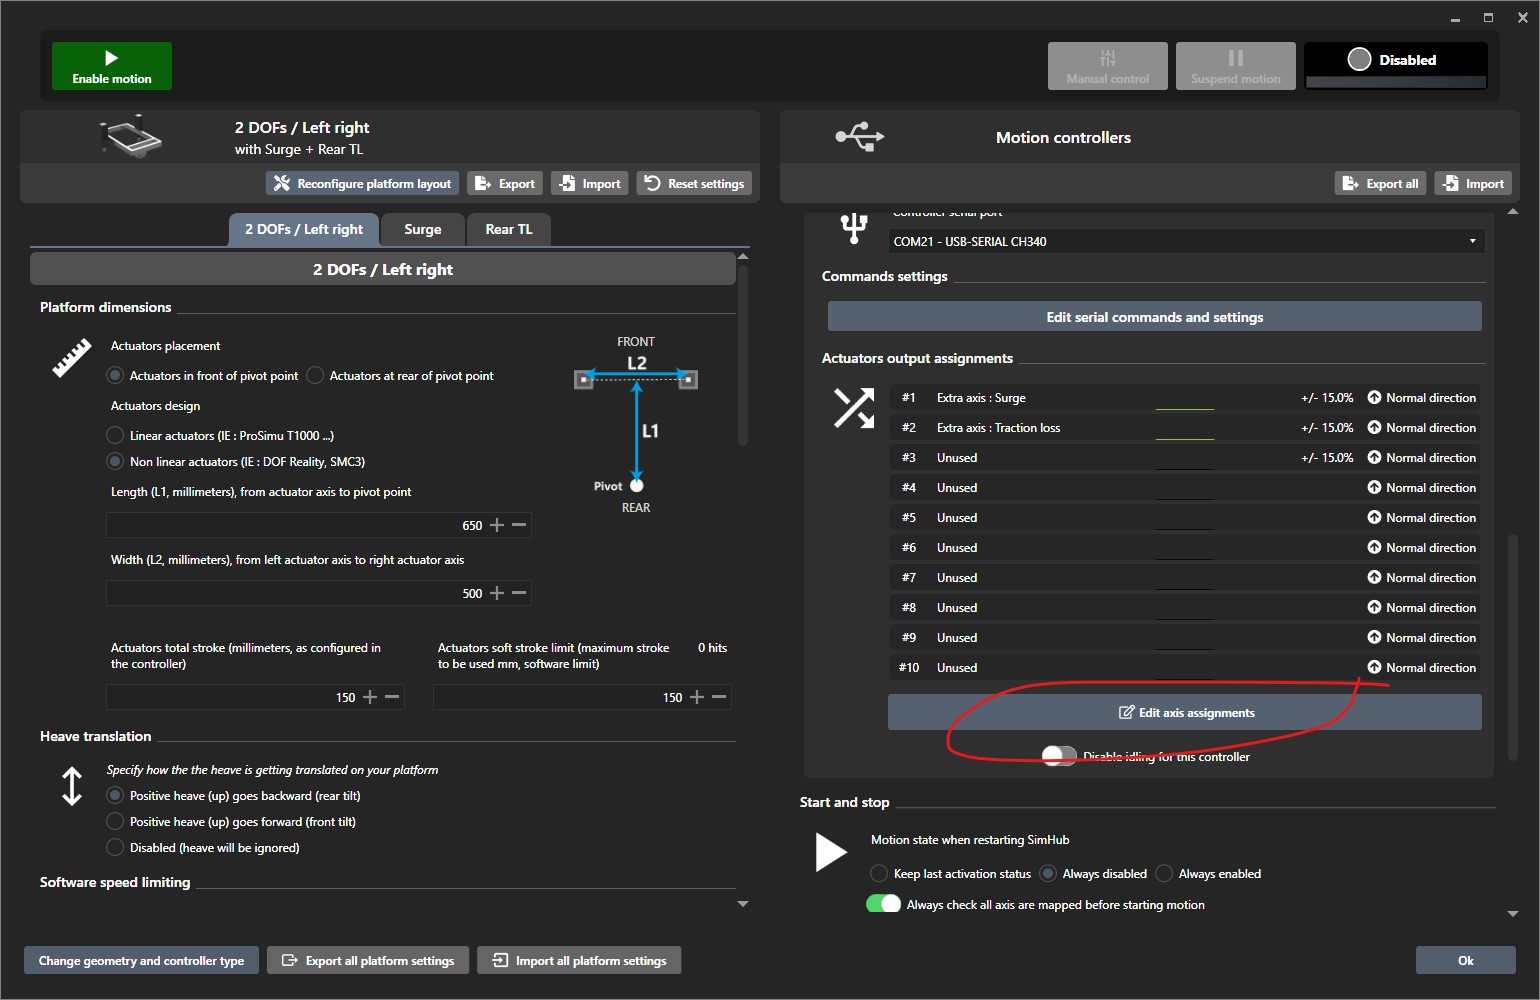
Task: Click scroll-down arrow of motion controllers panel
Action: pos(1513,914)
